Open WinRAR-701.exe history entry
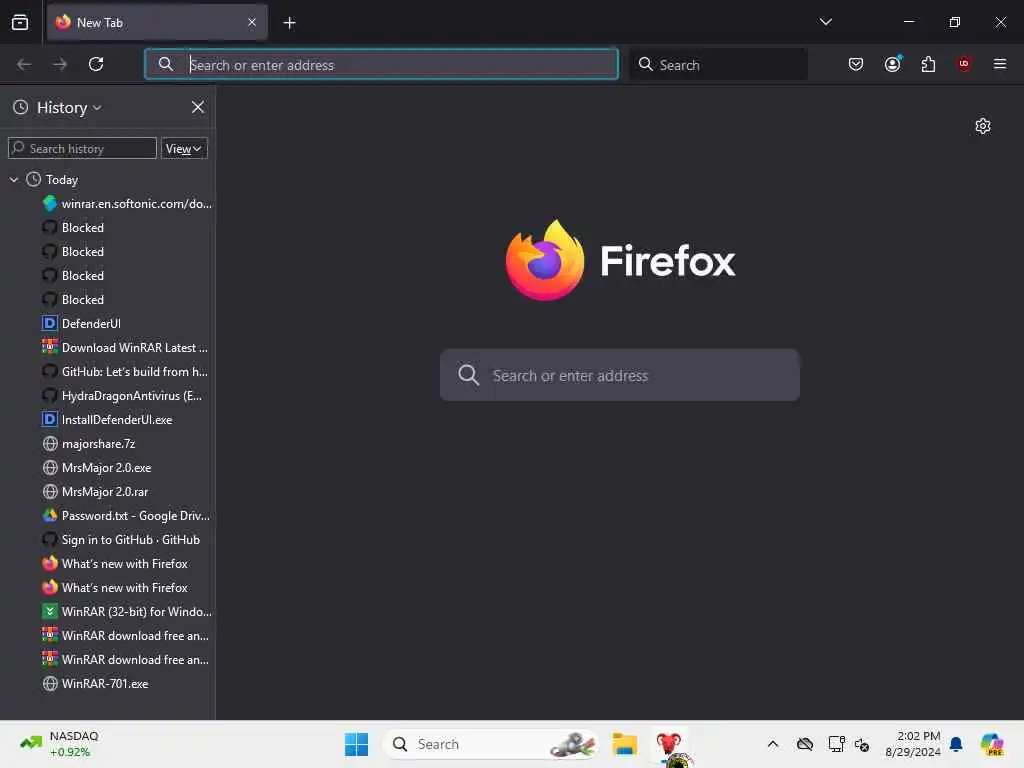 coord(95,684)
